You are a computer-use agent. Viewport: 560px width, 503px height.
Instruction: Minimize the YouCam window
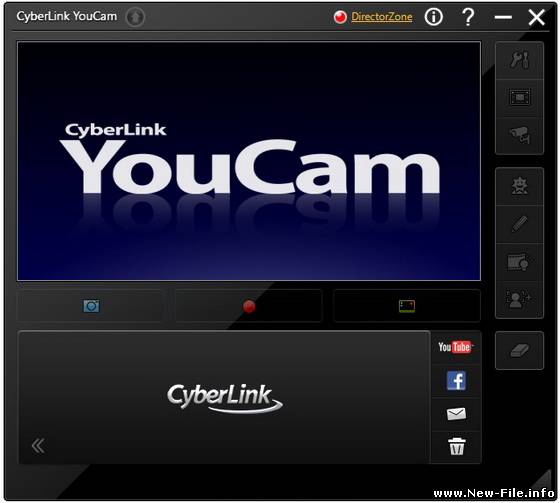click(x=503, y=17)
